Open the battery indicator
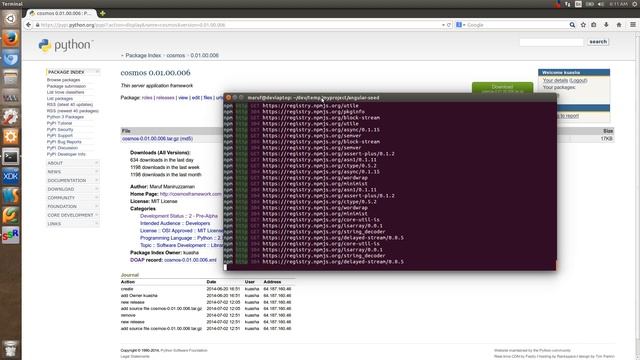The image size is (640, 360). pyautogui.click(x=590, y=4)
